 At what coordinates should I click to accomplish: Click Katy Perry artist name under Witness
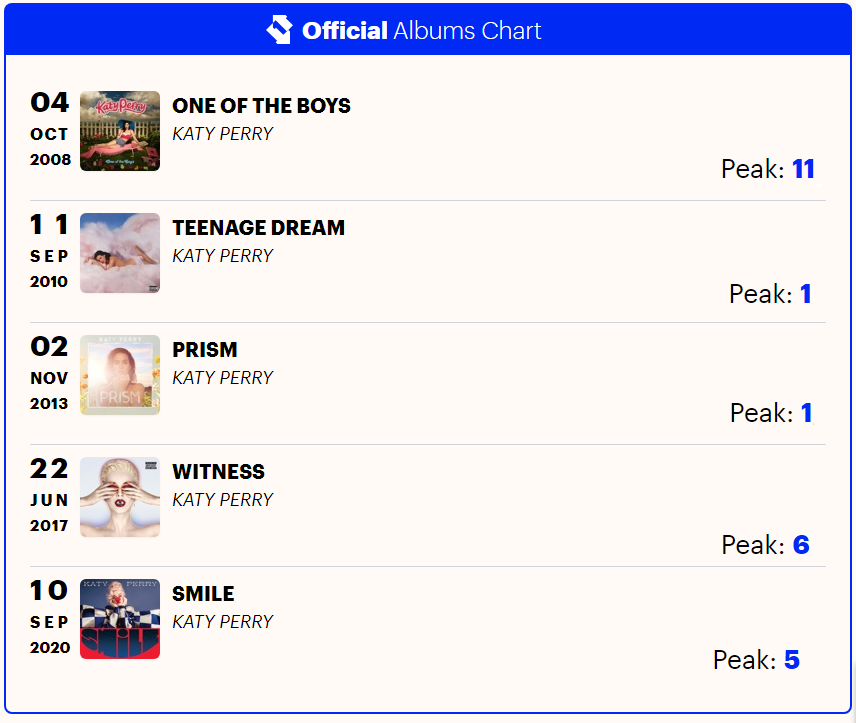click(222, 500)
